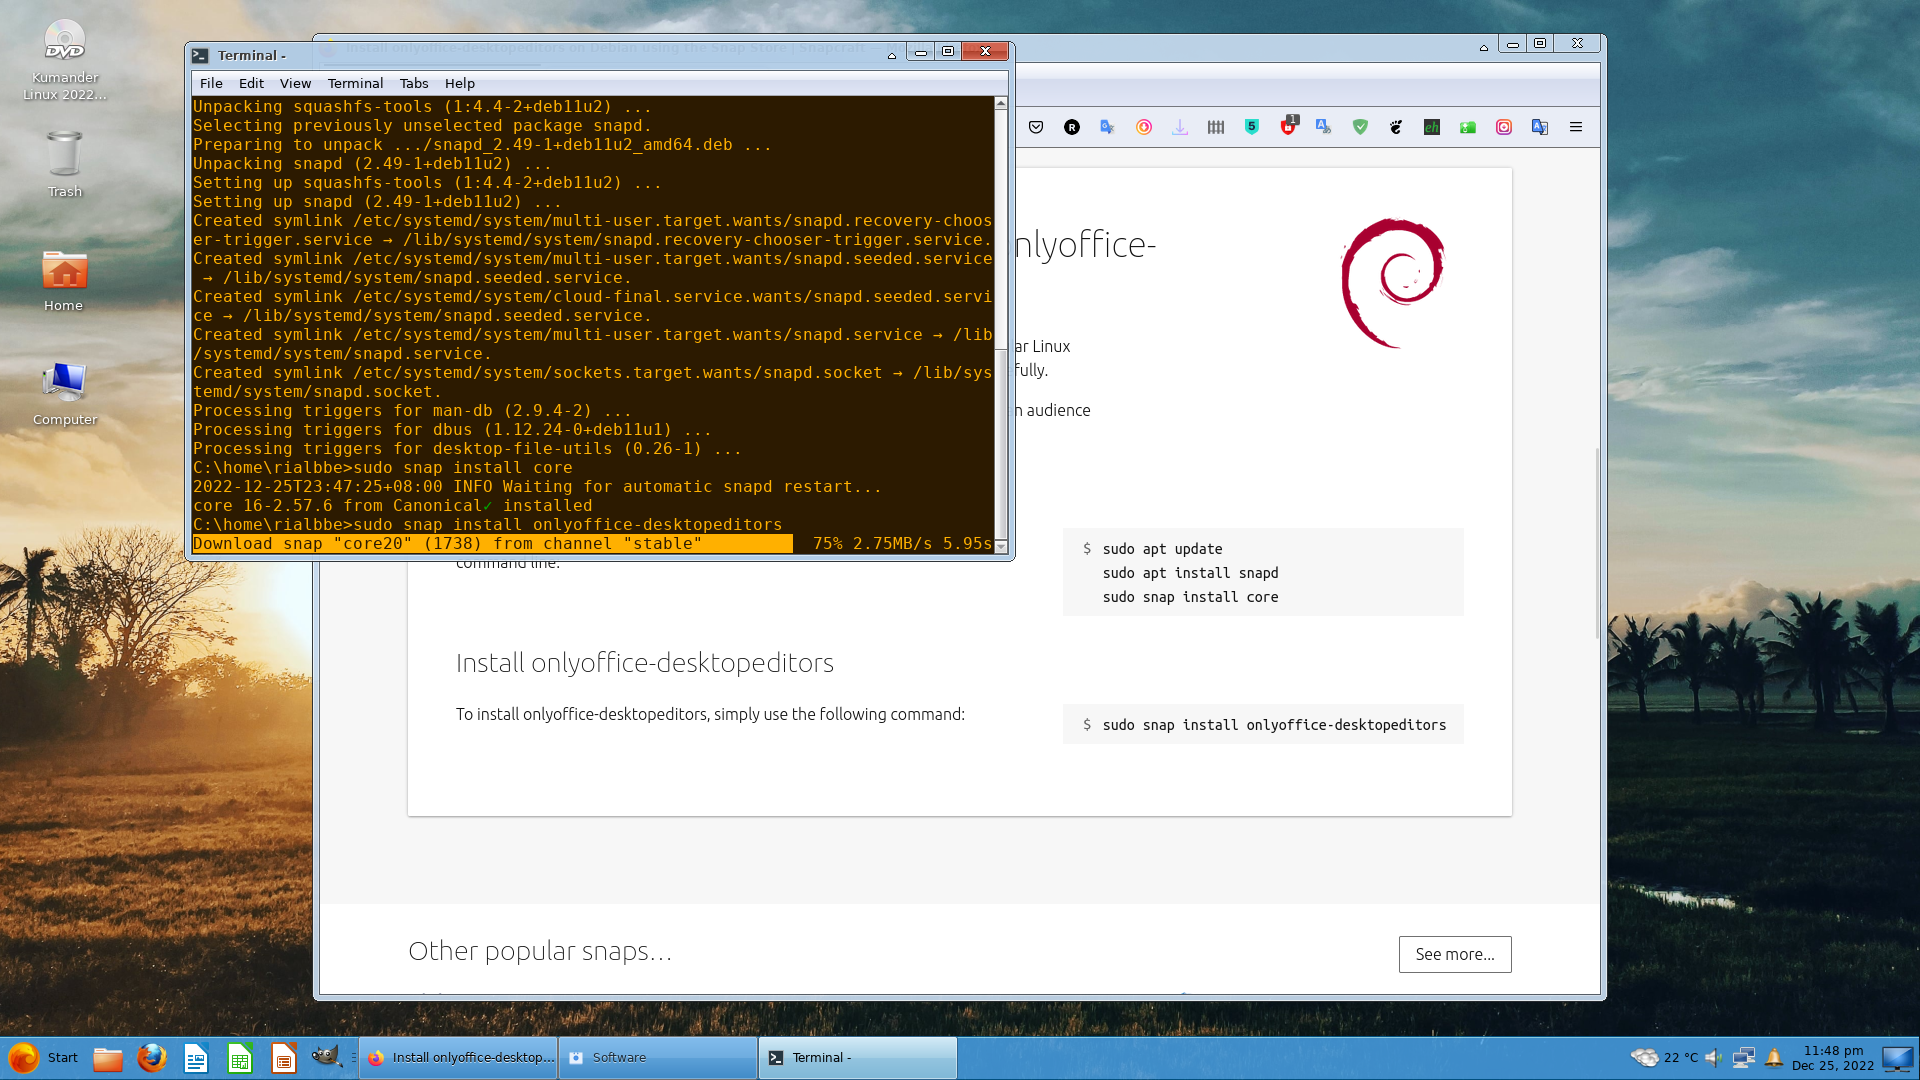Screen dimensions: 1920x1080
Task: Click the Terminal window roll-up arrow button
Action: [x=891, y=55]
